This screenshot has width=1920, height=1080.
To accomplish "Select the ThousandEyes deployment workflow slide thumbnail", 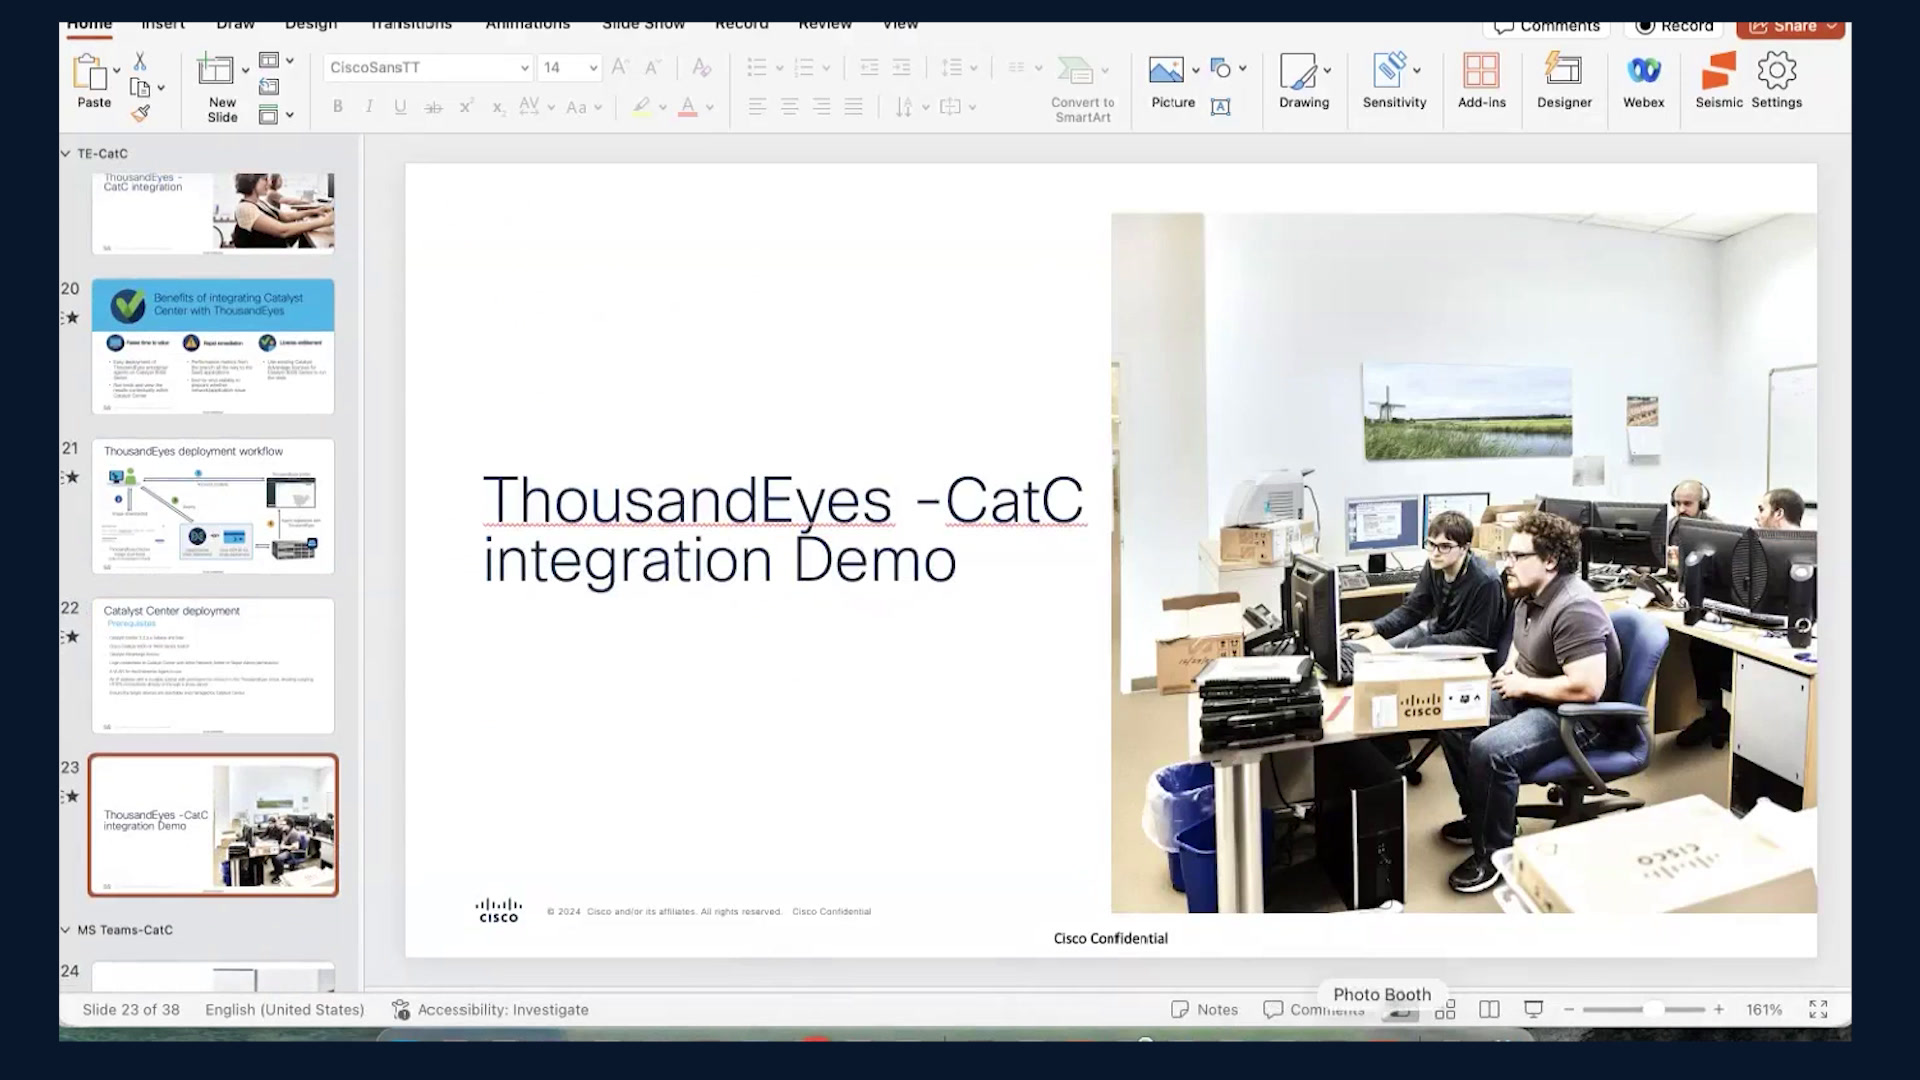I will 213,506.
